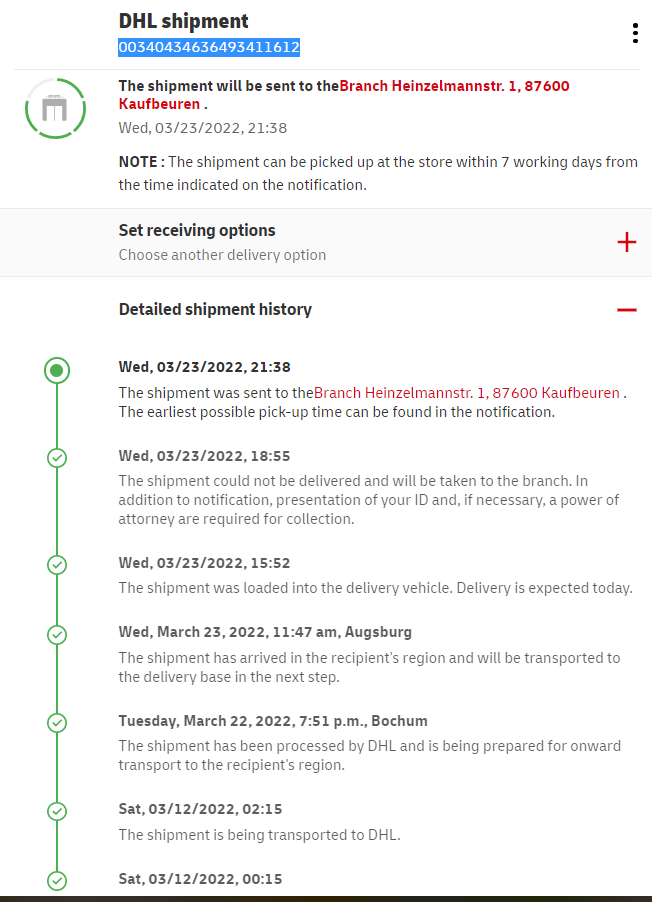Collapse detailed shipment history with minus icon
The width and height of the screenshot is (652, 902).
(627, 310)
